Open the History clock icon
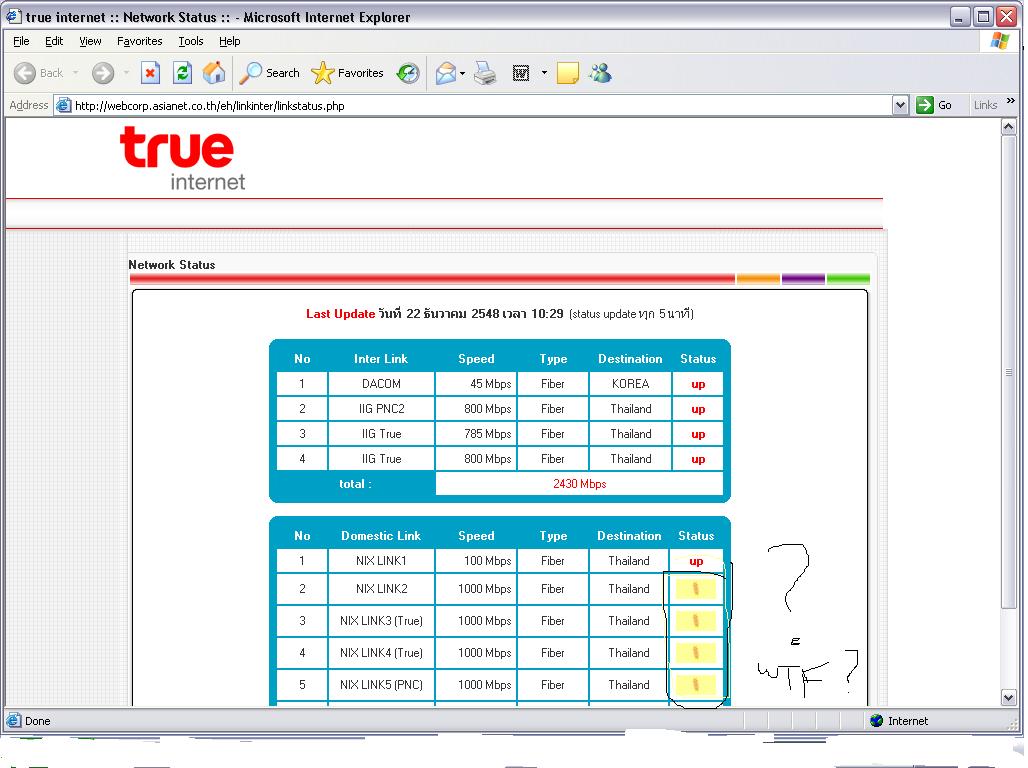The width and height of the screenshot is (1028, 768). pyautogui.click(x=408, y=73)
